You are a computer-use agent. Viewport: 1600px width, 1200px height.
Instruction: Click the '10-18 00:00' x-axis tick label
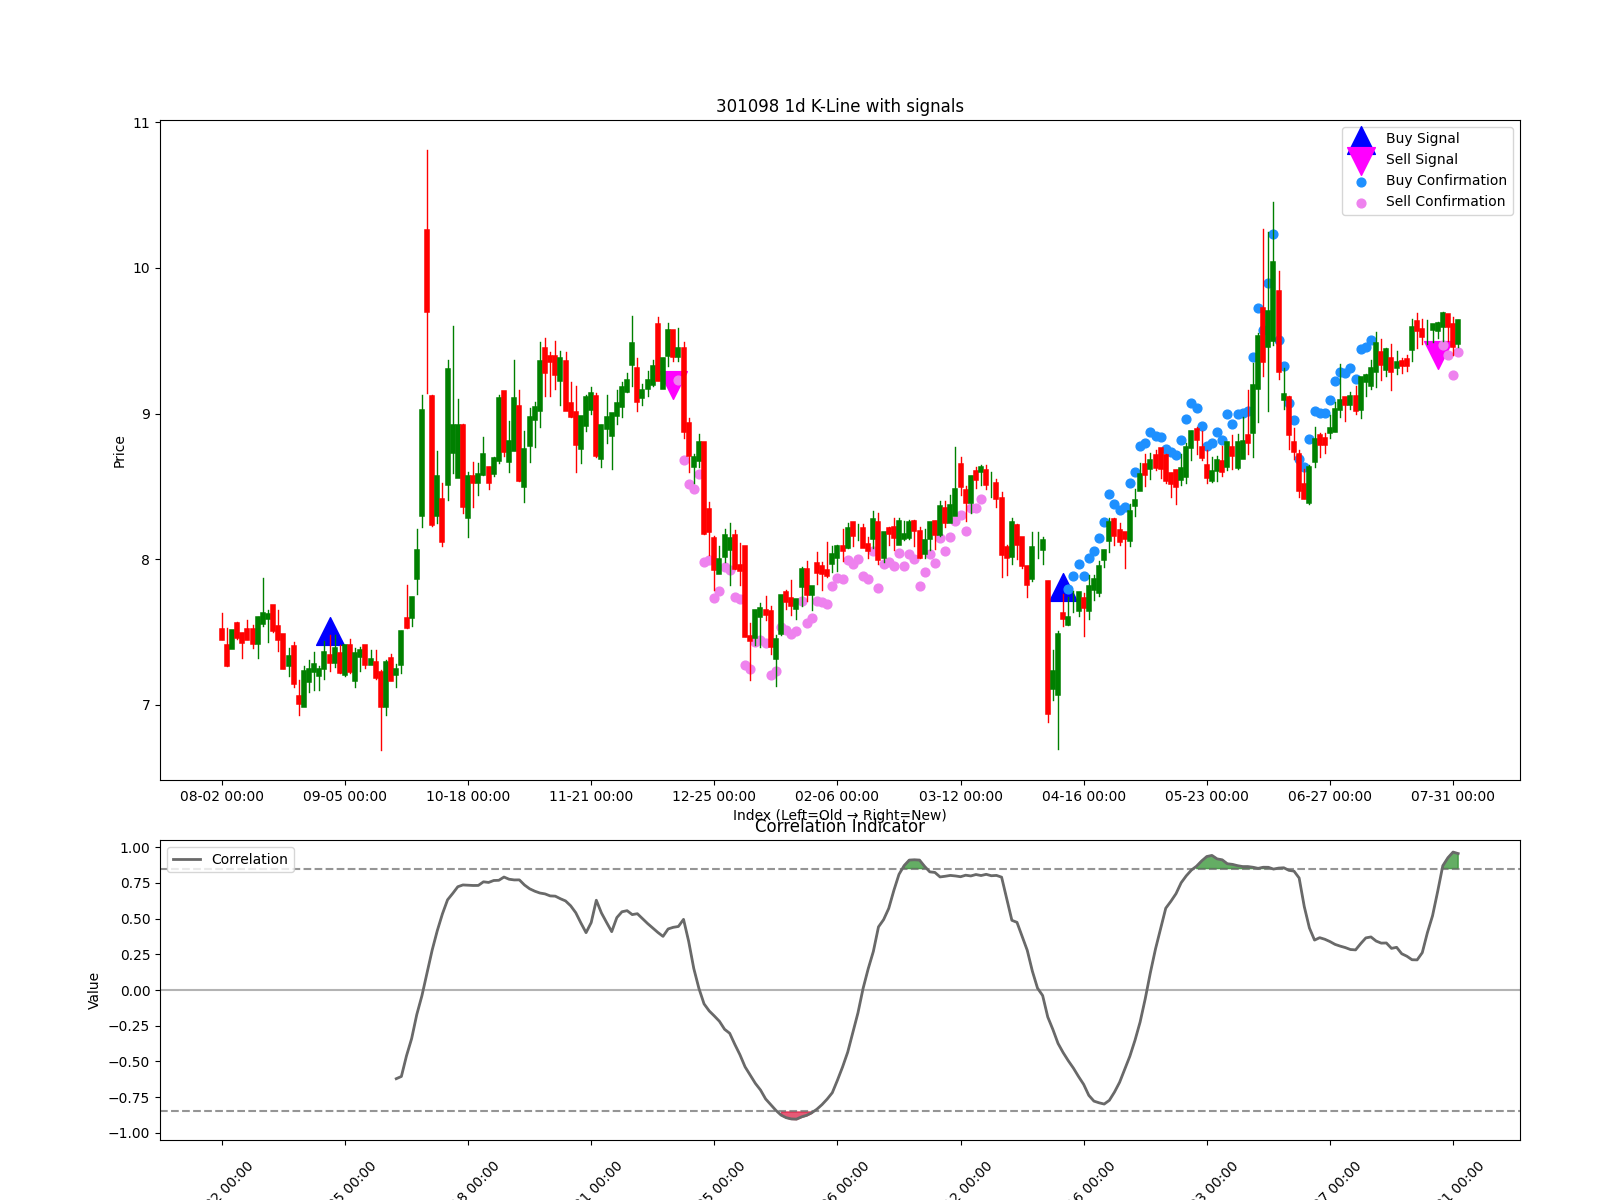468,797
